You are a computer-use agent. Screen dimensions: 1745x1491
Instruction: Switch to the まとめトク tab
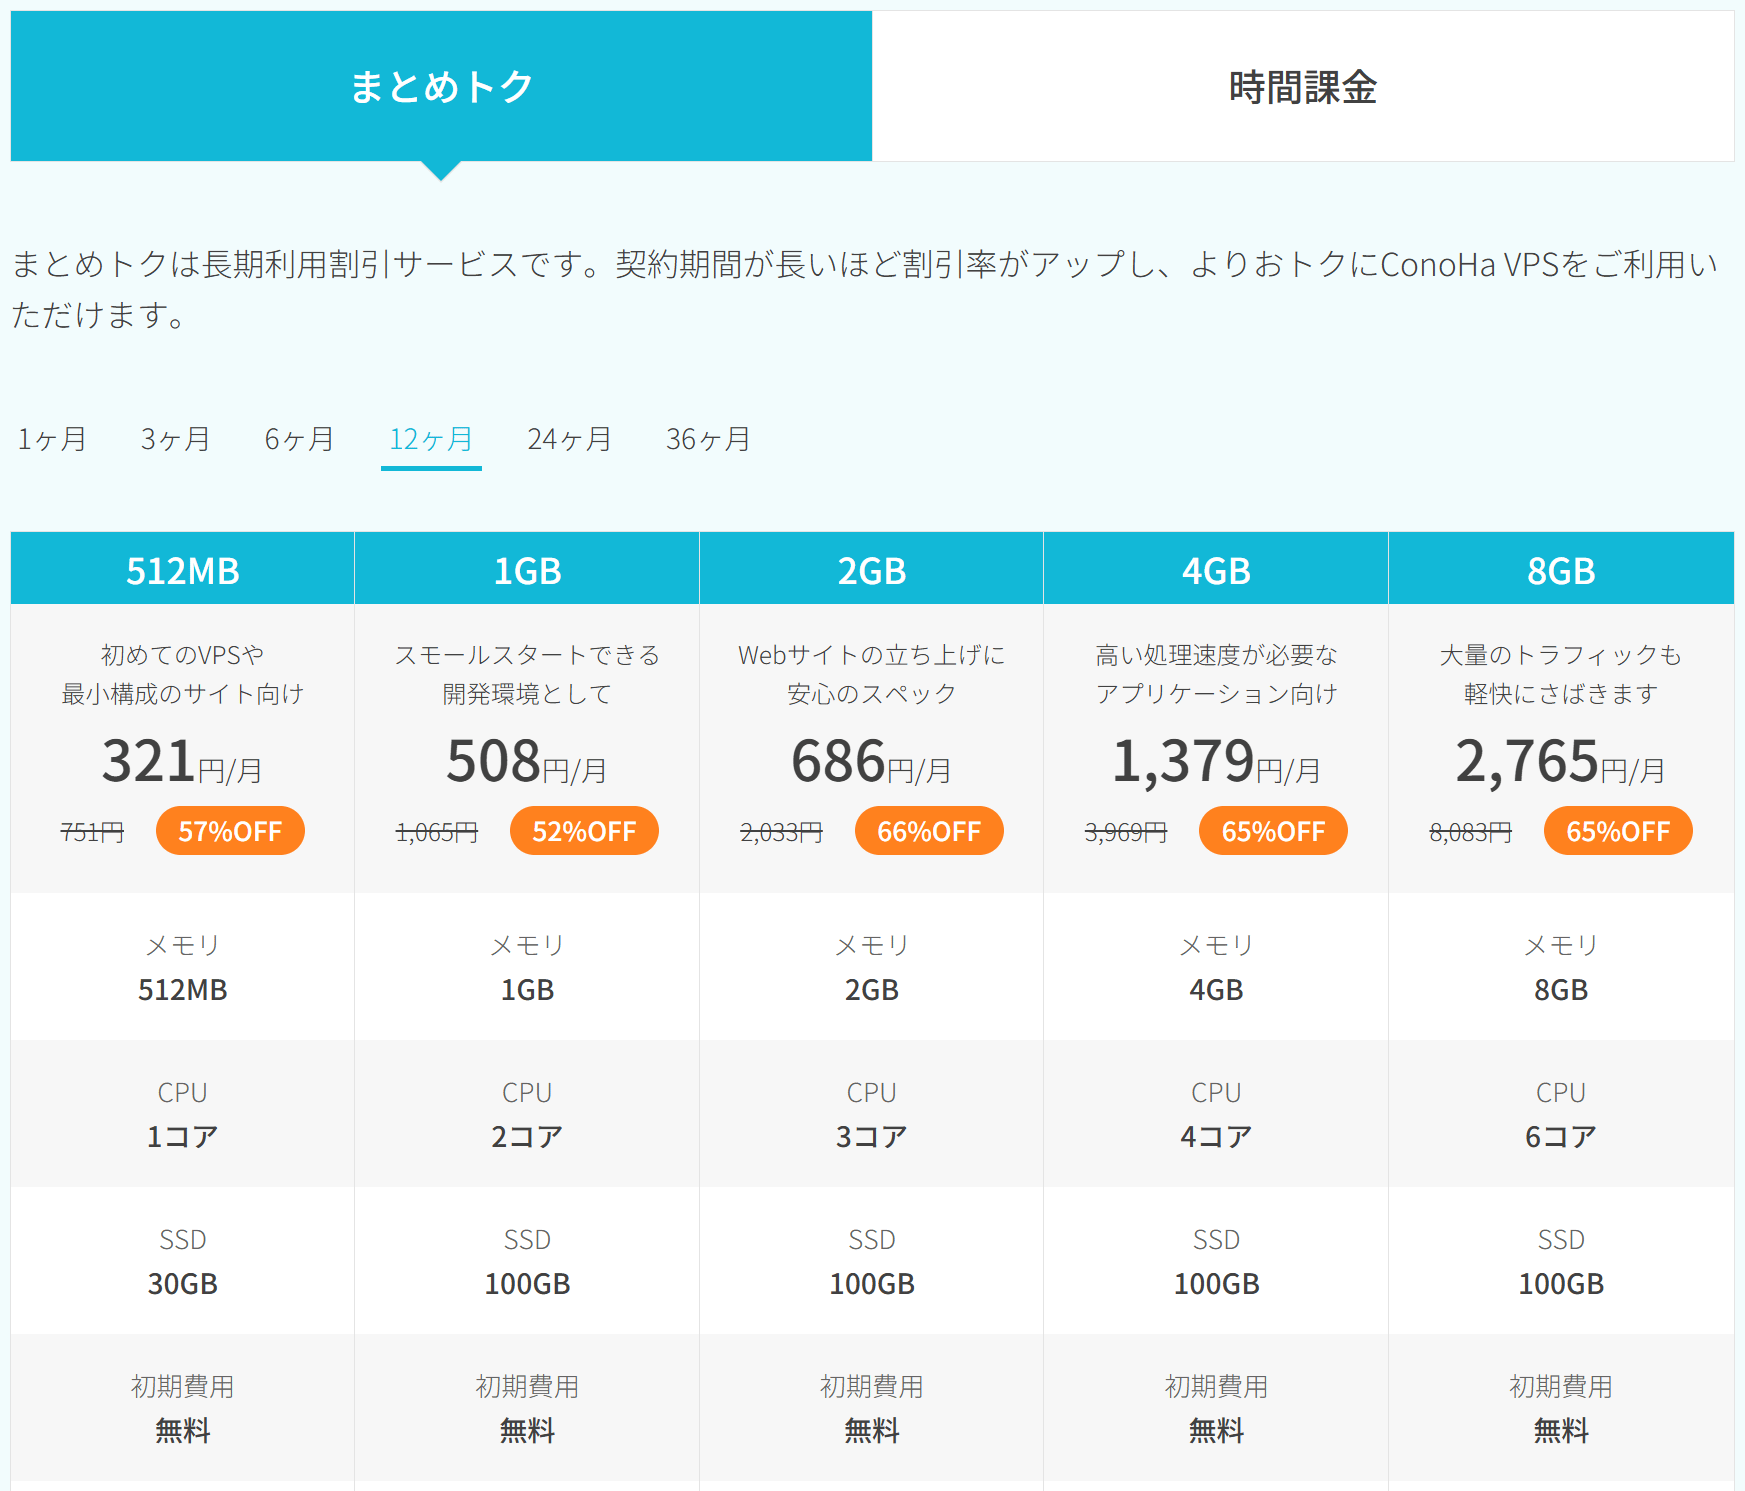(441, 87)
